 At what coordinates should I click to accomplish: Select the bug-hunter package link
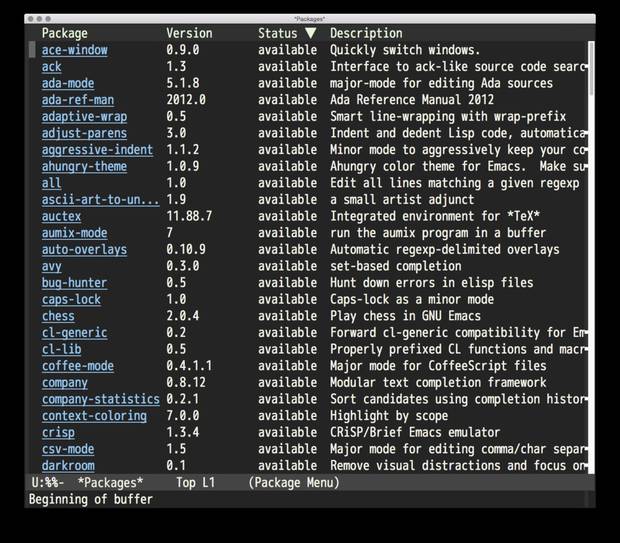point(74,283)
